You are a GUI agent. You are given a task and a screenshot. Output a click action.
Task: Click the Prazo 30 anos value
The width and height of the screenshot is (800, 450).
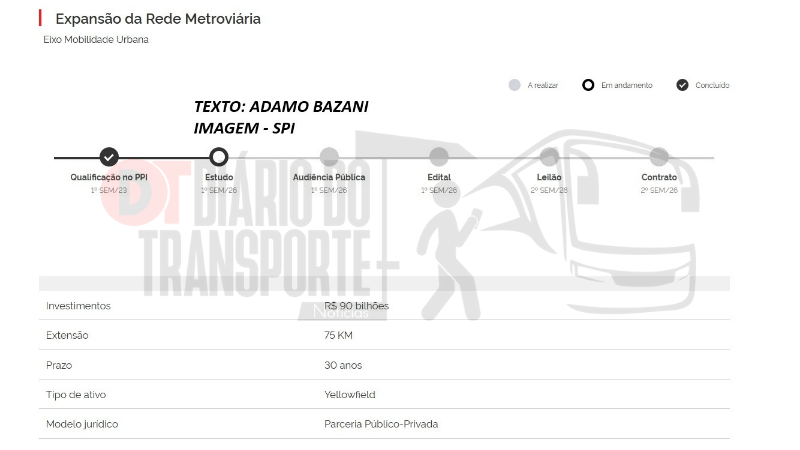click(x=342, y=365)
